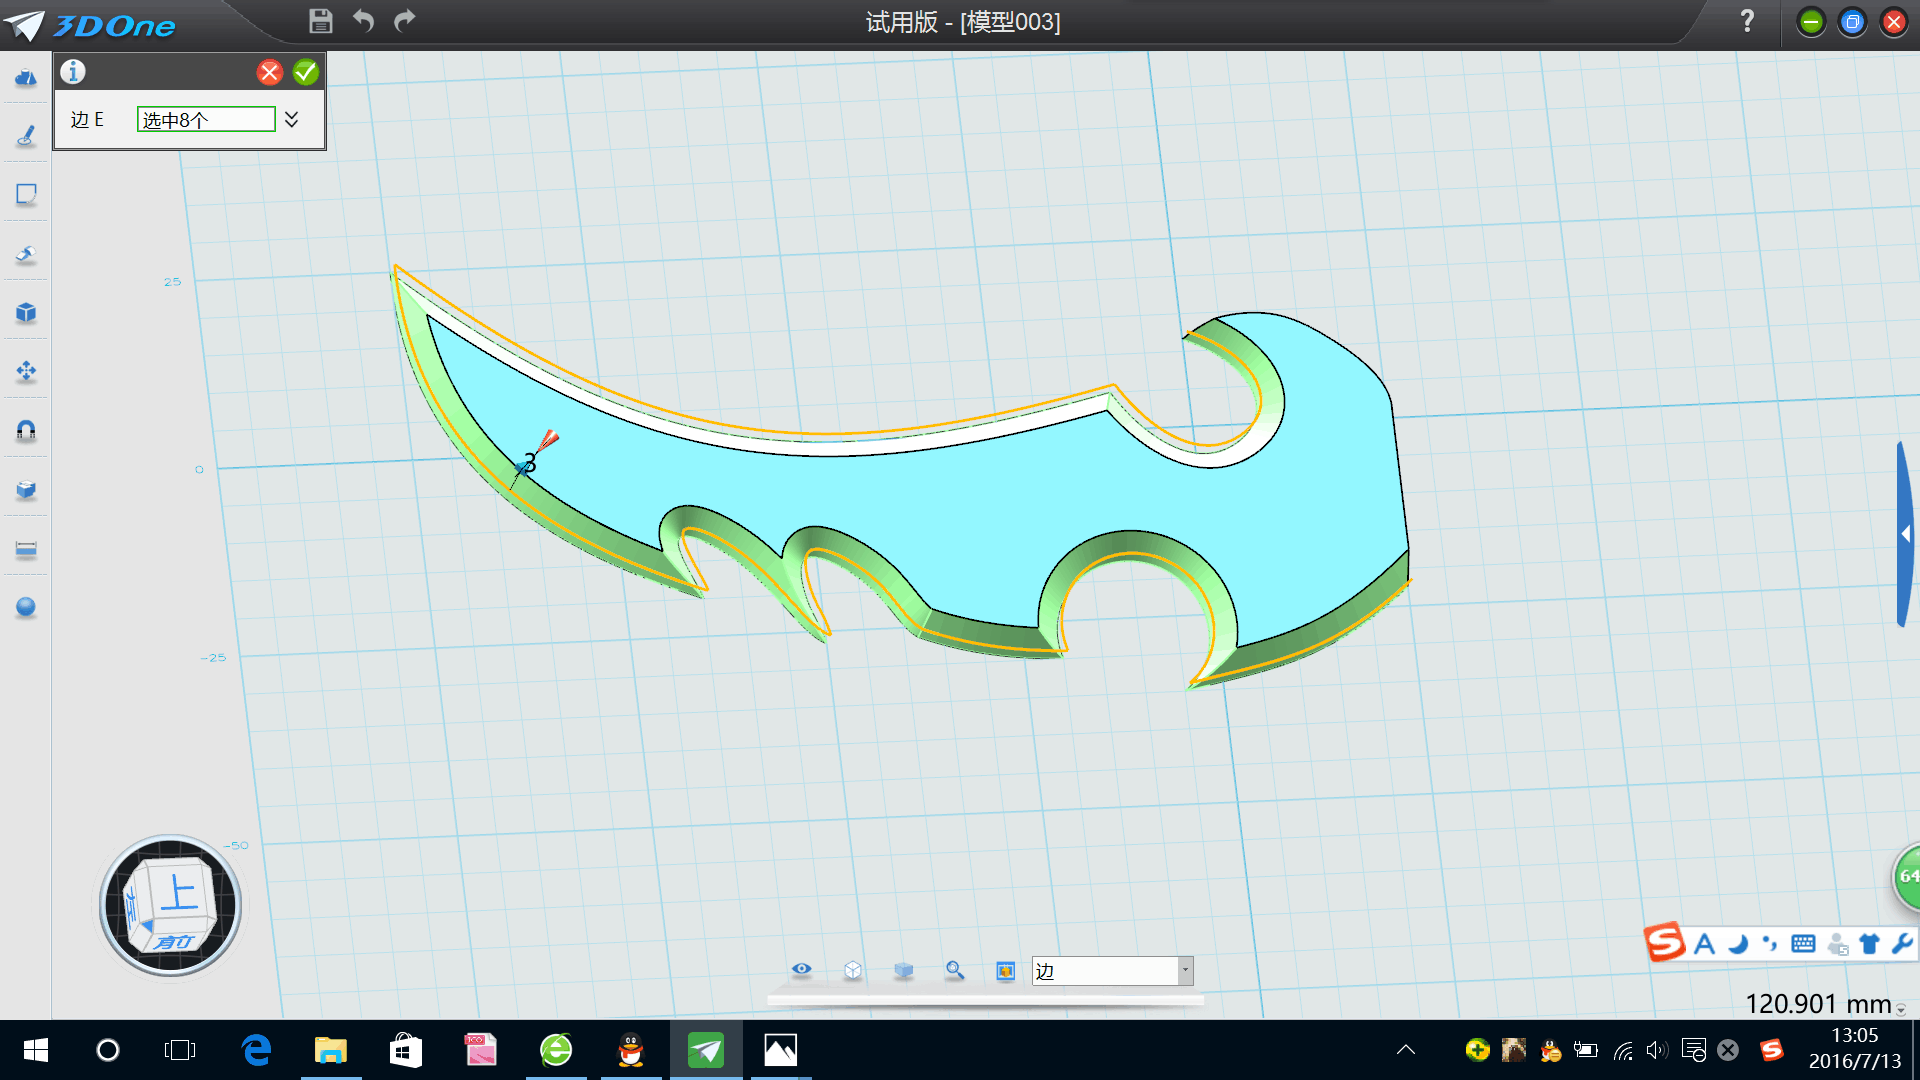
Task: Expand the right-side blue panel handle
Action: pyautogui.click(x=1905, y=535)
